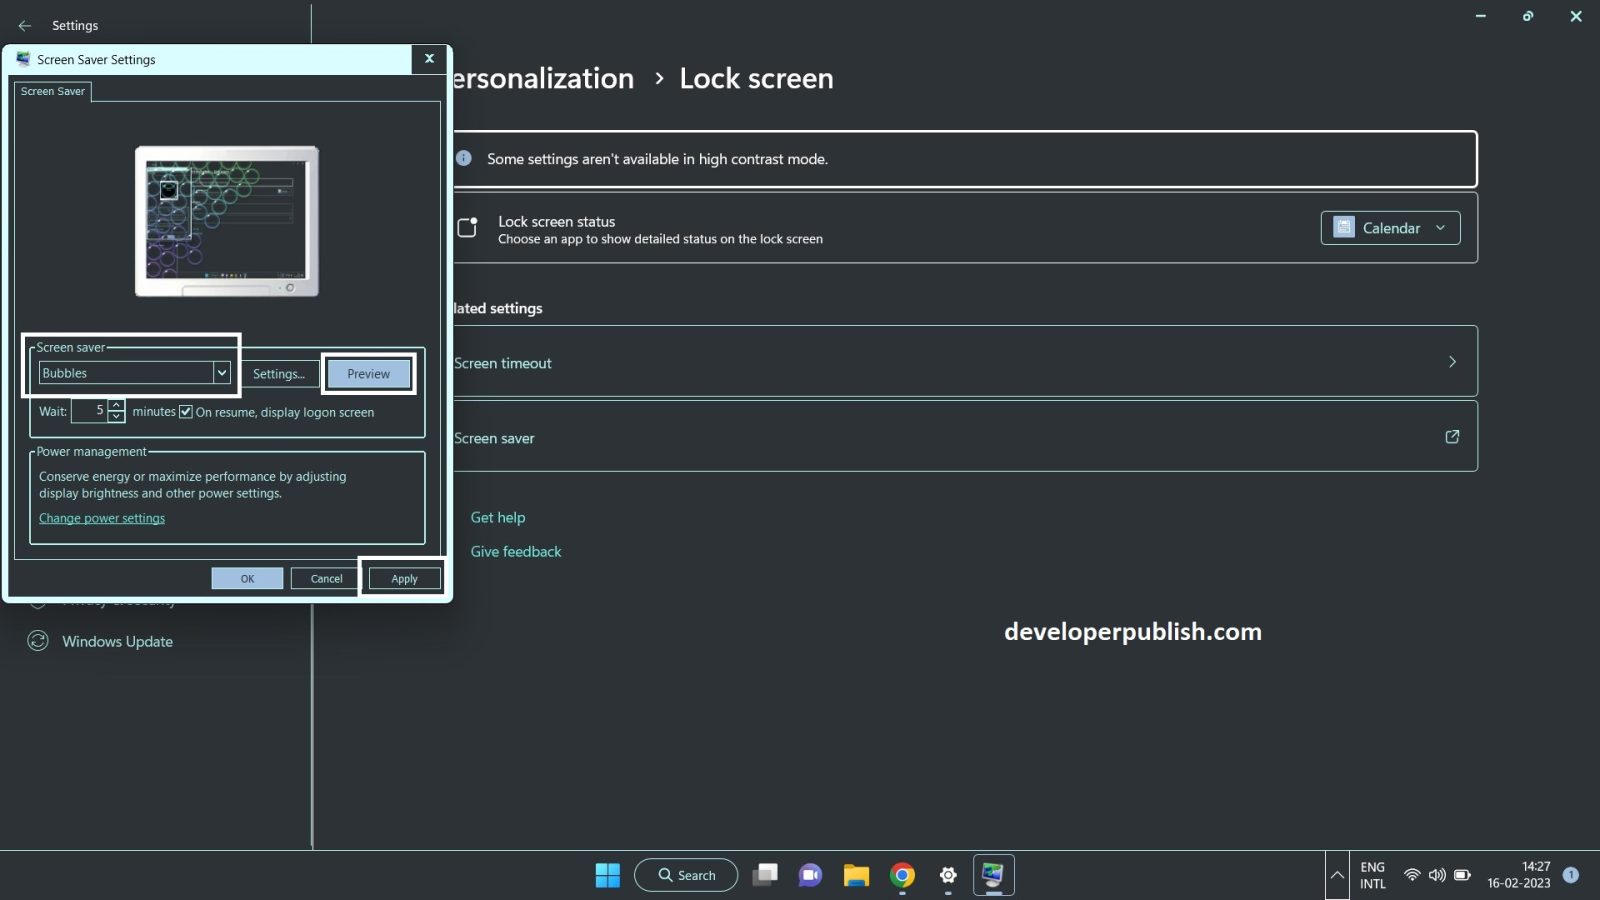Click the Wi-Fi status icon in system tray

(1413, 874)
